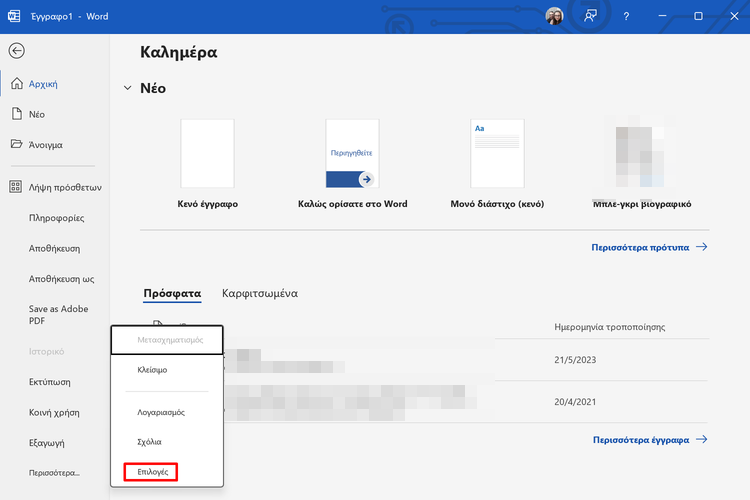Switch to the Πρόσφατα tab
This screenshot has width=750, height=500.
(x=172, y=293)
